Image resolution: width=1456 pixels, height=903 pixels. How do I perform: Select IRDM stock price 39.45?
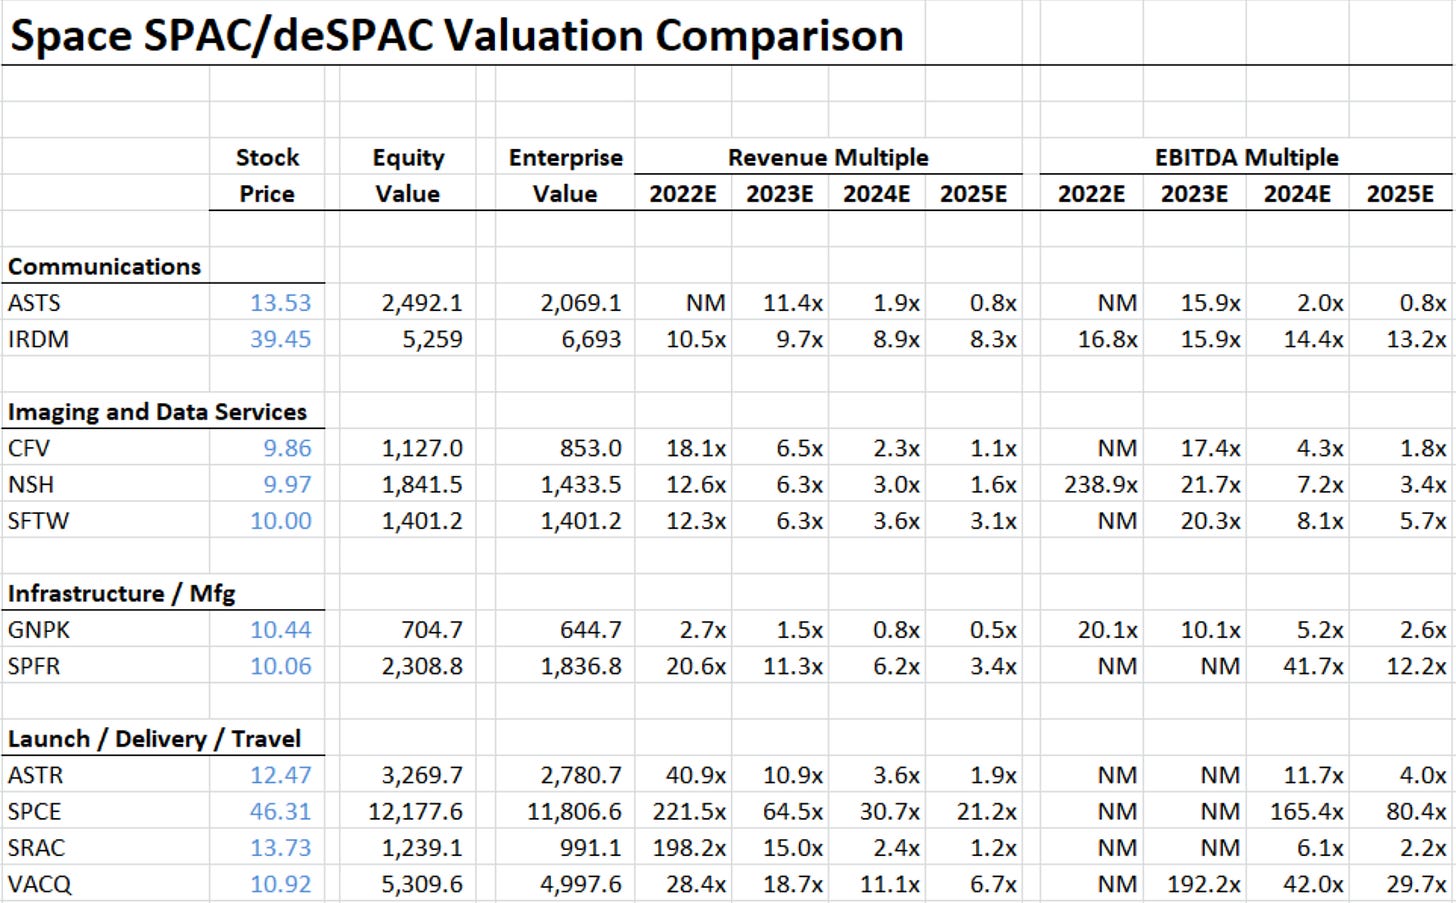pyautogui.click(x=280, y=339)
